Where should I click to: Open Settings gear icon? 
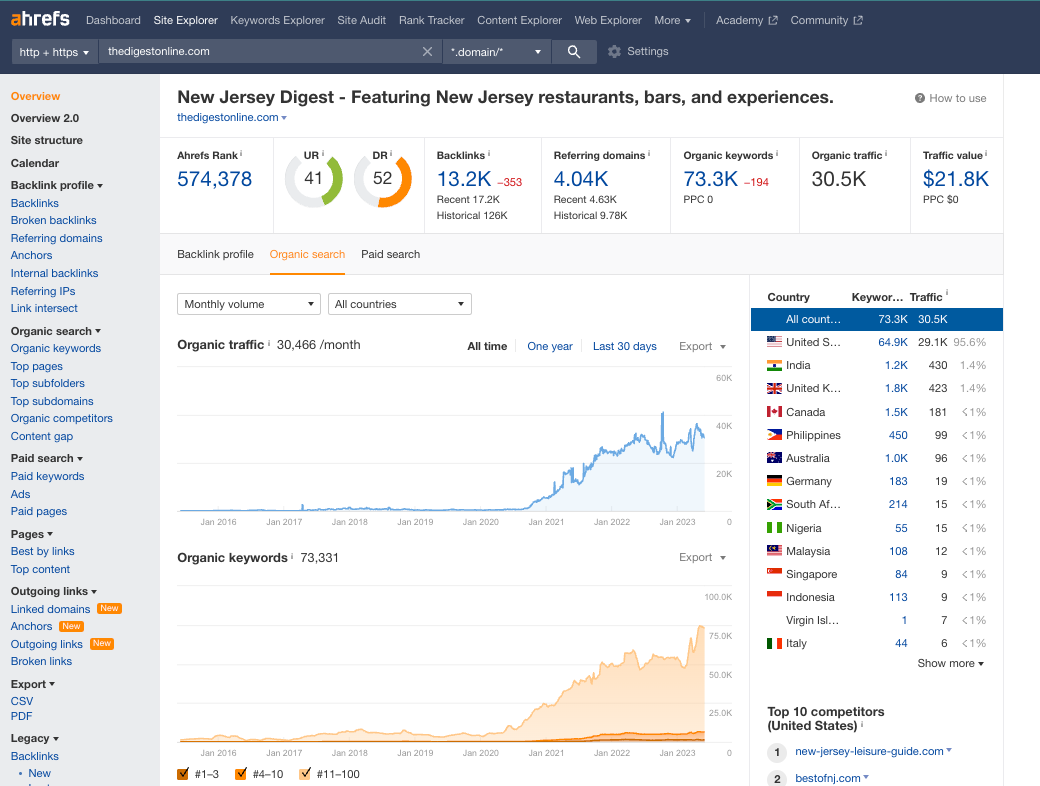(614, 52)
